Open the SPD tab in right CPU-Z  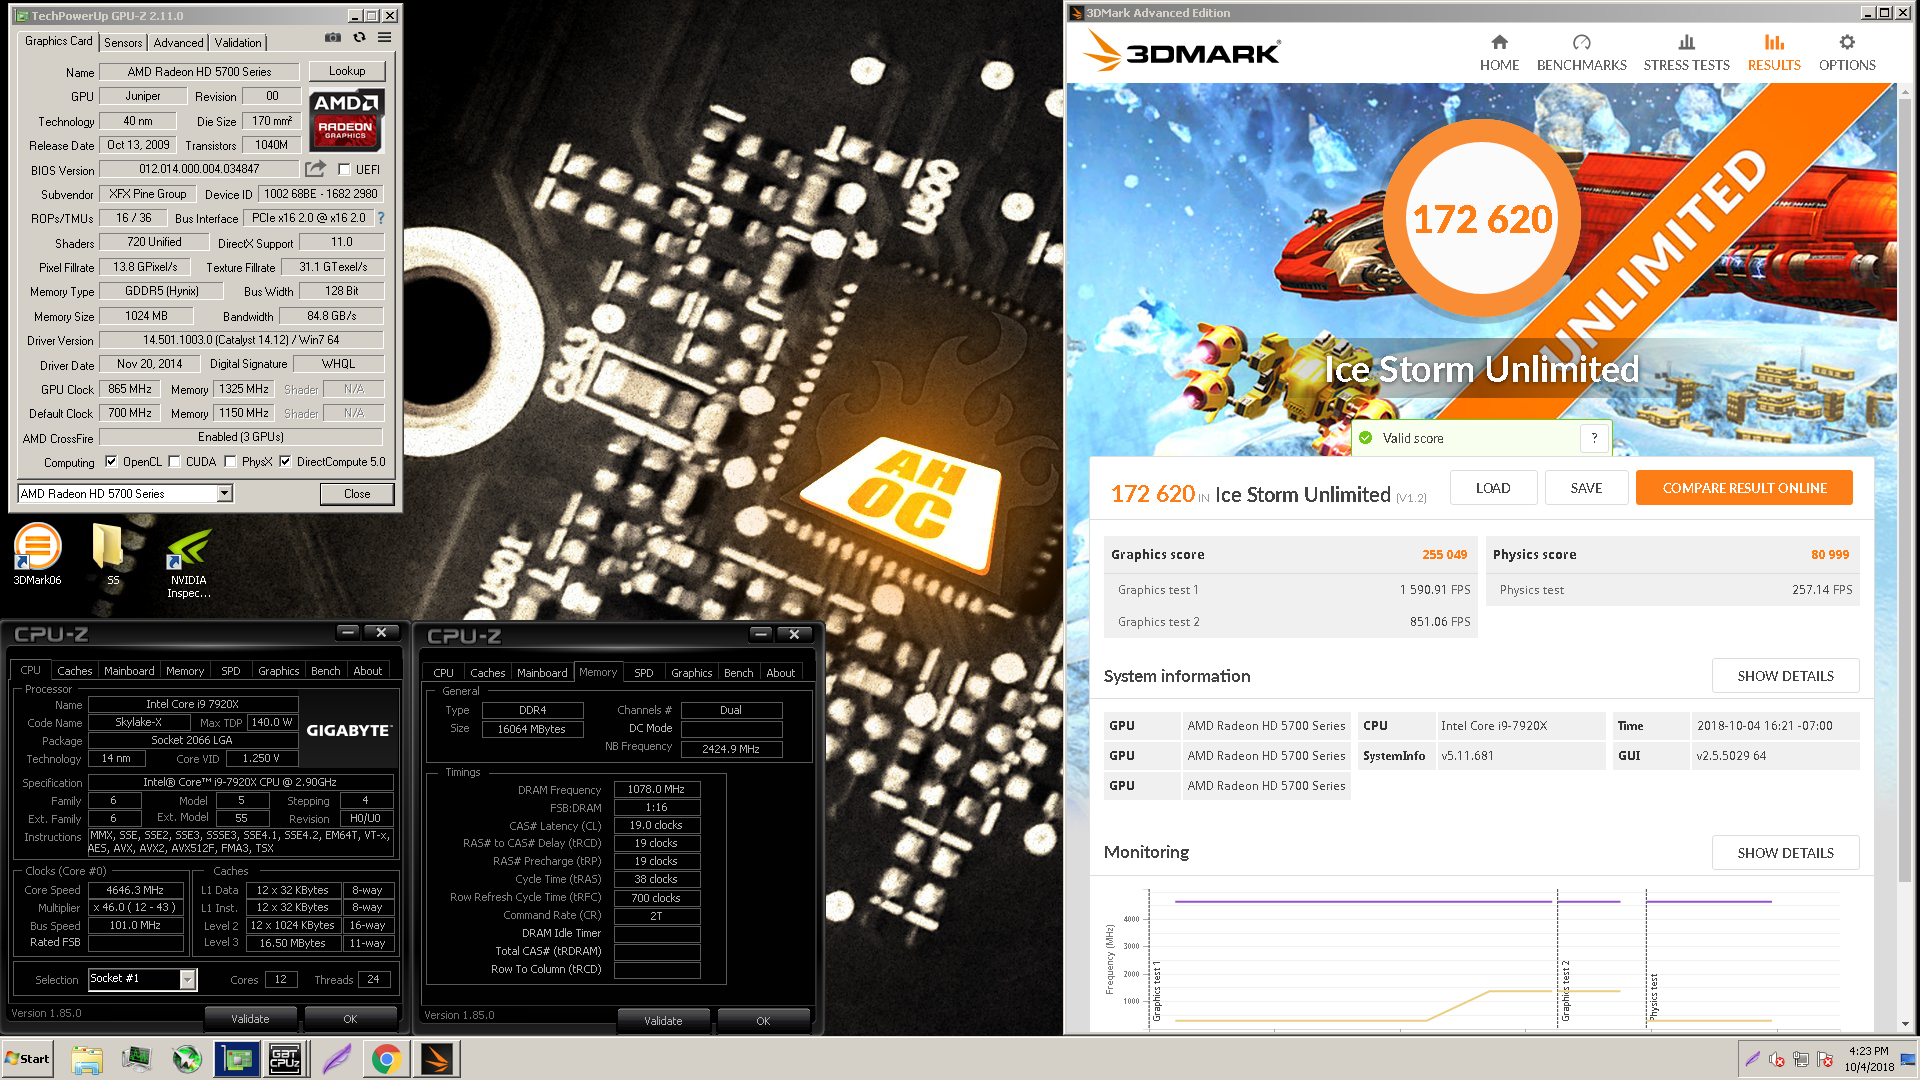pos(644,673)
